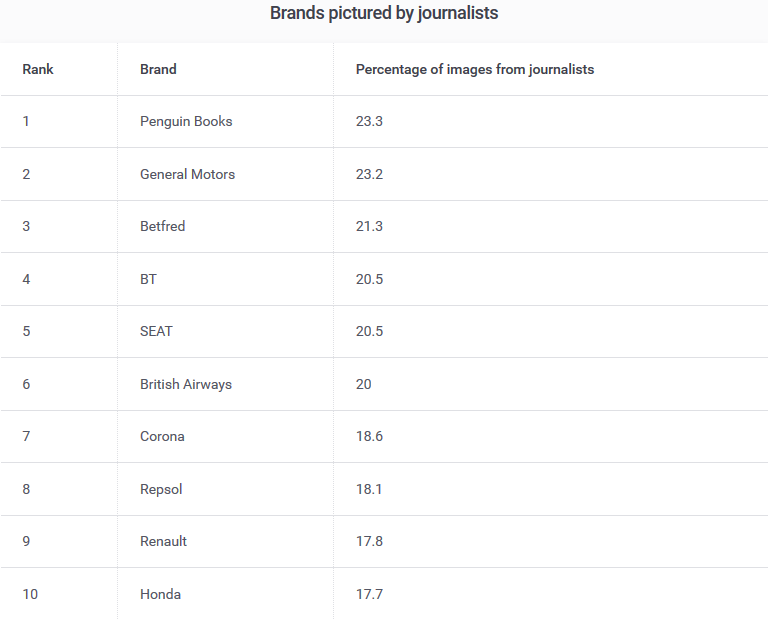Click the BT brand cell

tap(148, 279)
